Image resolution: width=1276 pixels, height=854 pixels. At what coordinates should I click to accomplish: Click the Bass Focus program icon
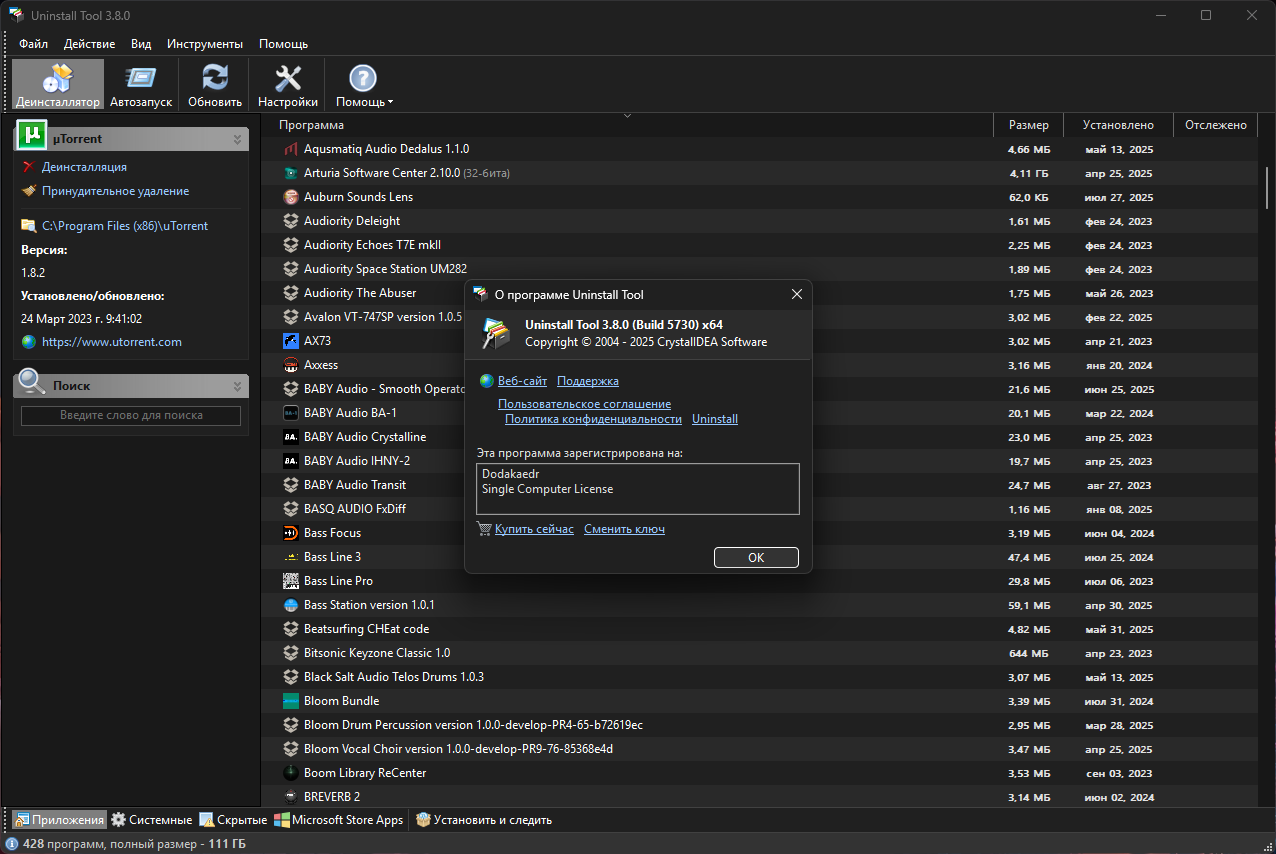291,533
